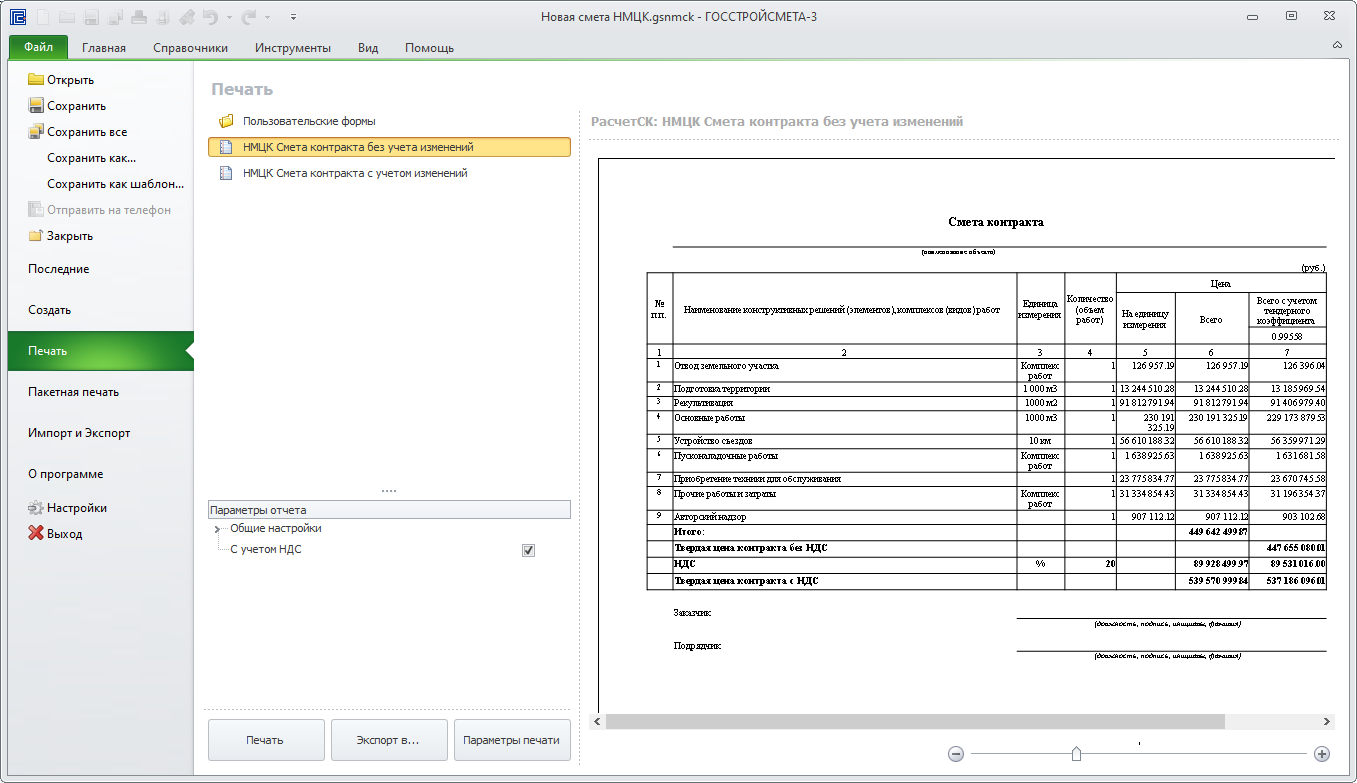Screen dimensions: 1357x783
Task: Switch to the Файл ribbon tab
Action: pyautogui.click(x=39, y=47)
